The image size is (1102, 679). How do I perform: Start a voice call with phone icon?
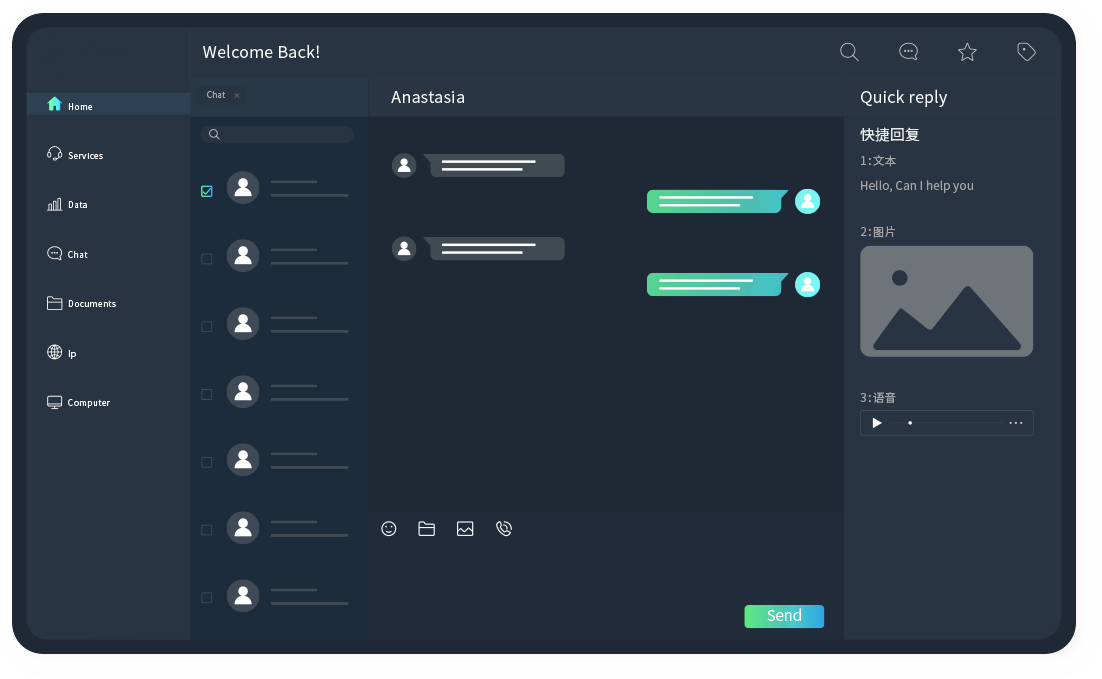point(504,529)
